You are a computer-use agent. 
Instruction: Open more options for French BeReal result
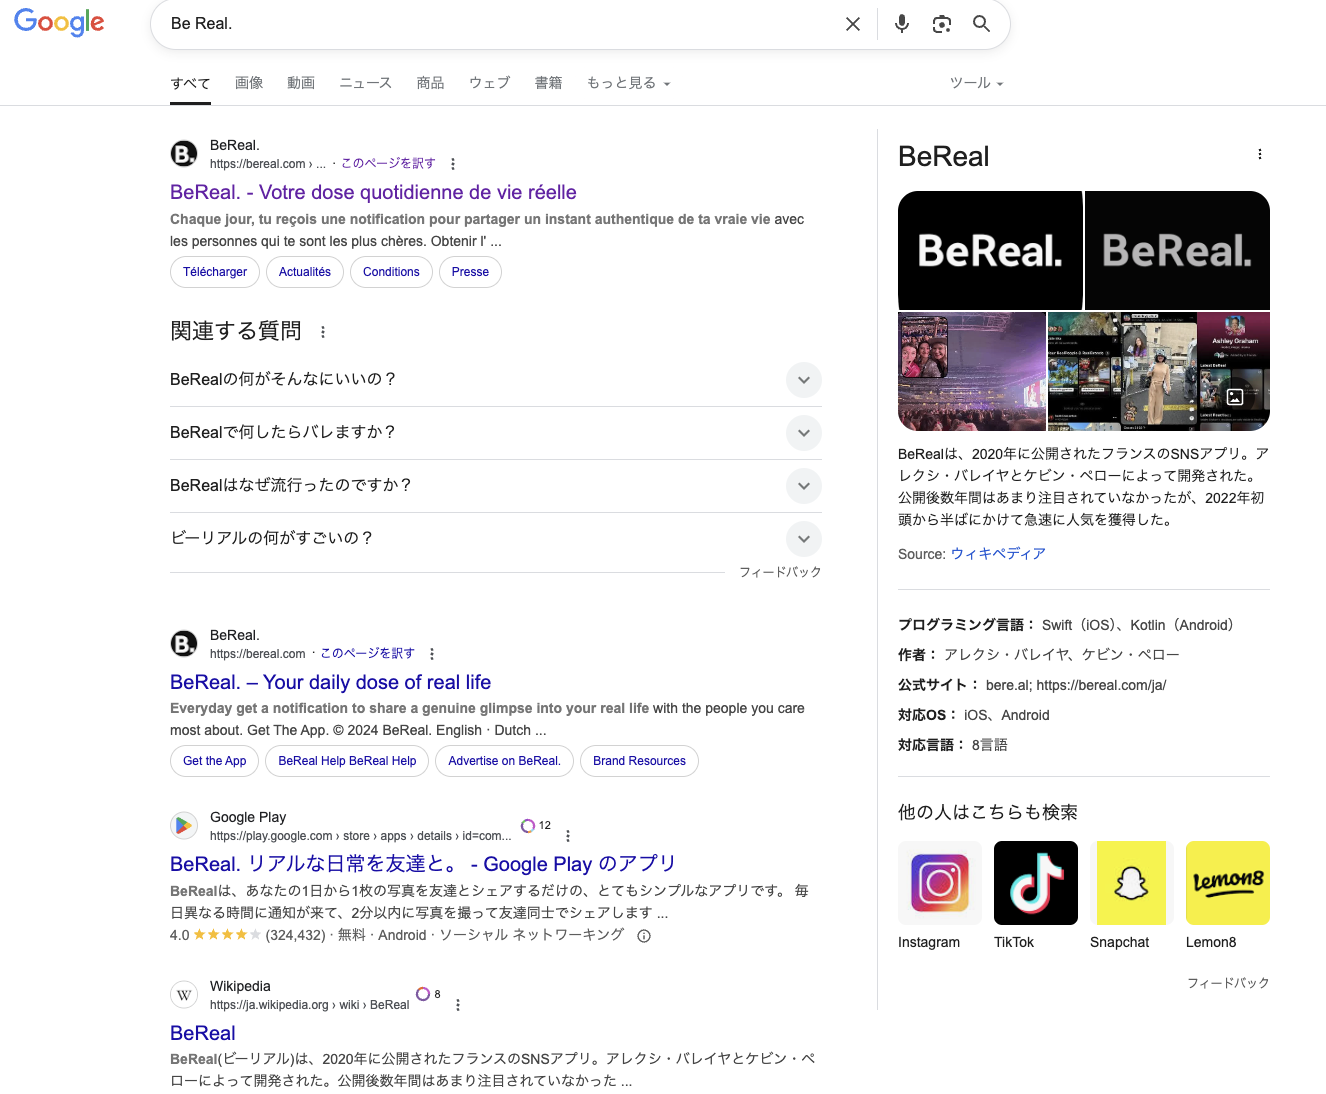click(x=453, y=164)
